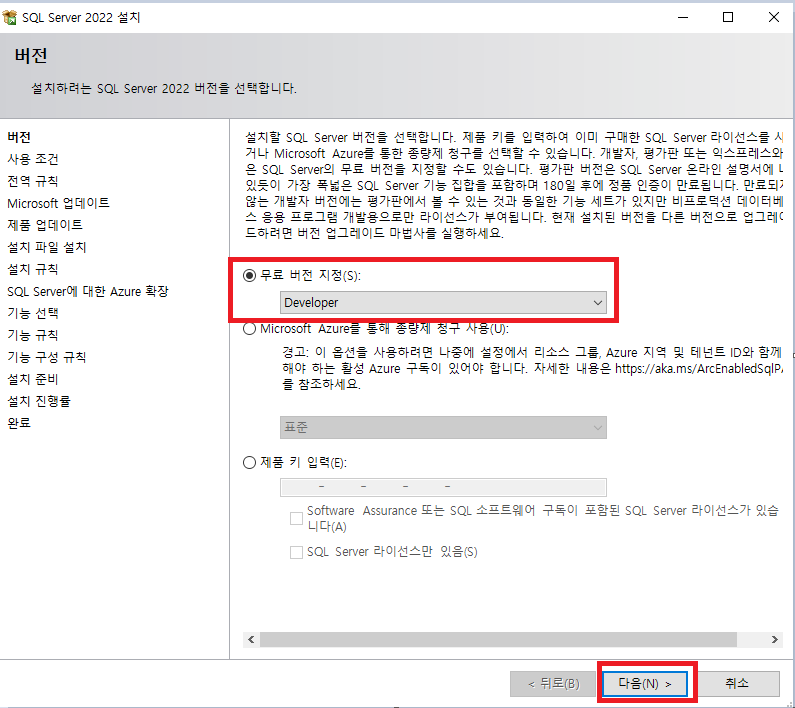Click the SQL Server setup title icon
Viewport: 795px width, 708px height.
click(10, 17)
